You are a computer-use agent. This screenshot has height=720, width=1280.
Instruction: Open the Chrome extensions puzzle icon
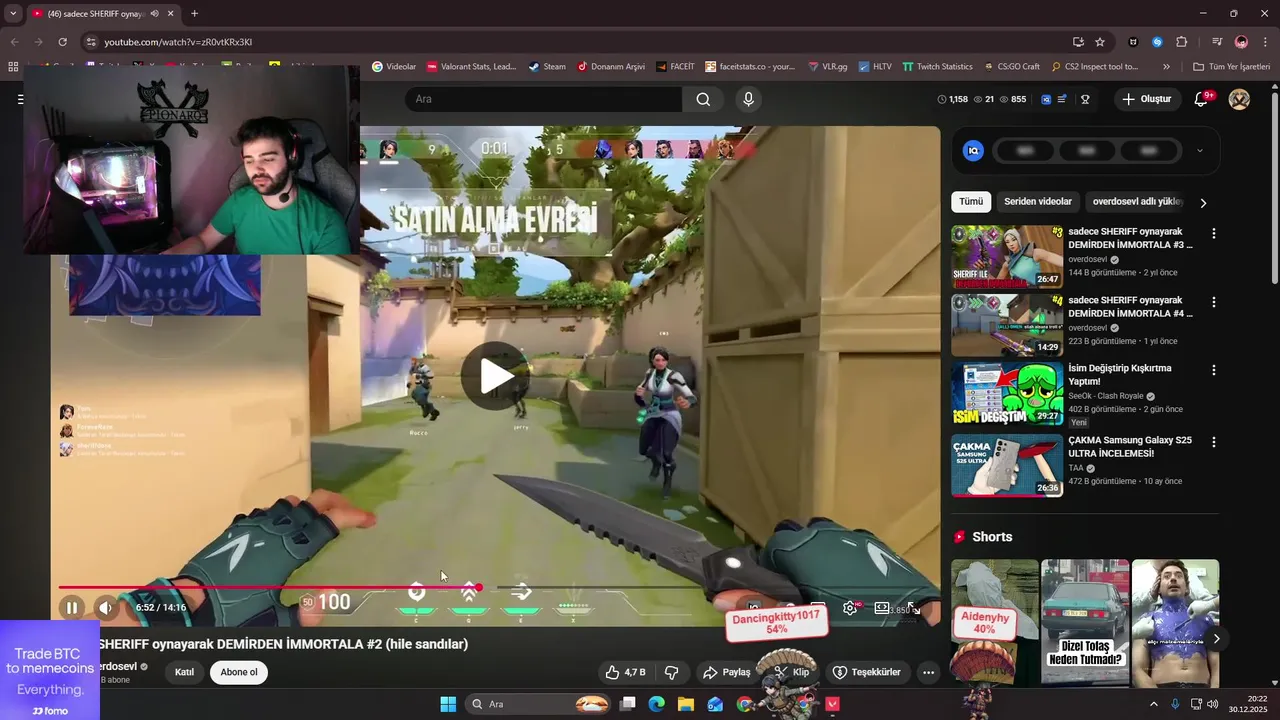[x=1181, y=42]
